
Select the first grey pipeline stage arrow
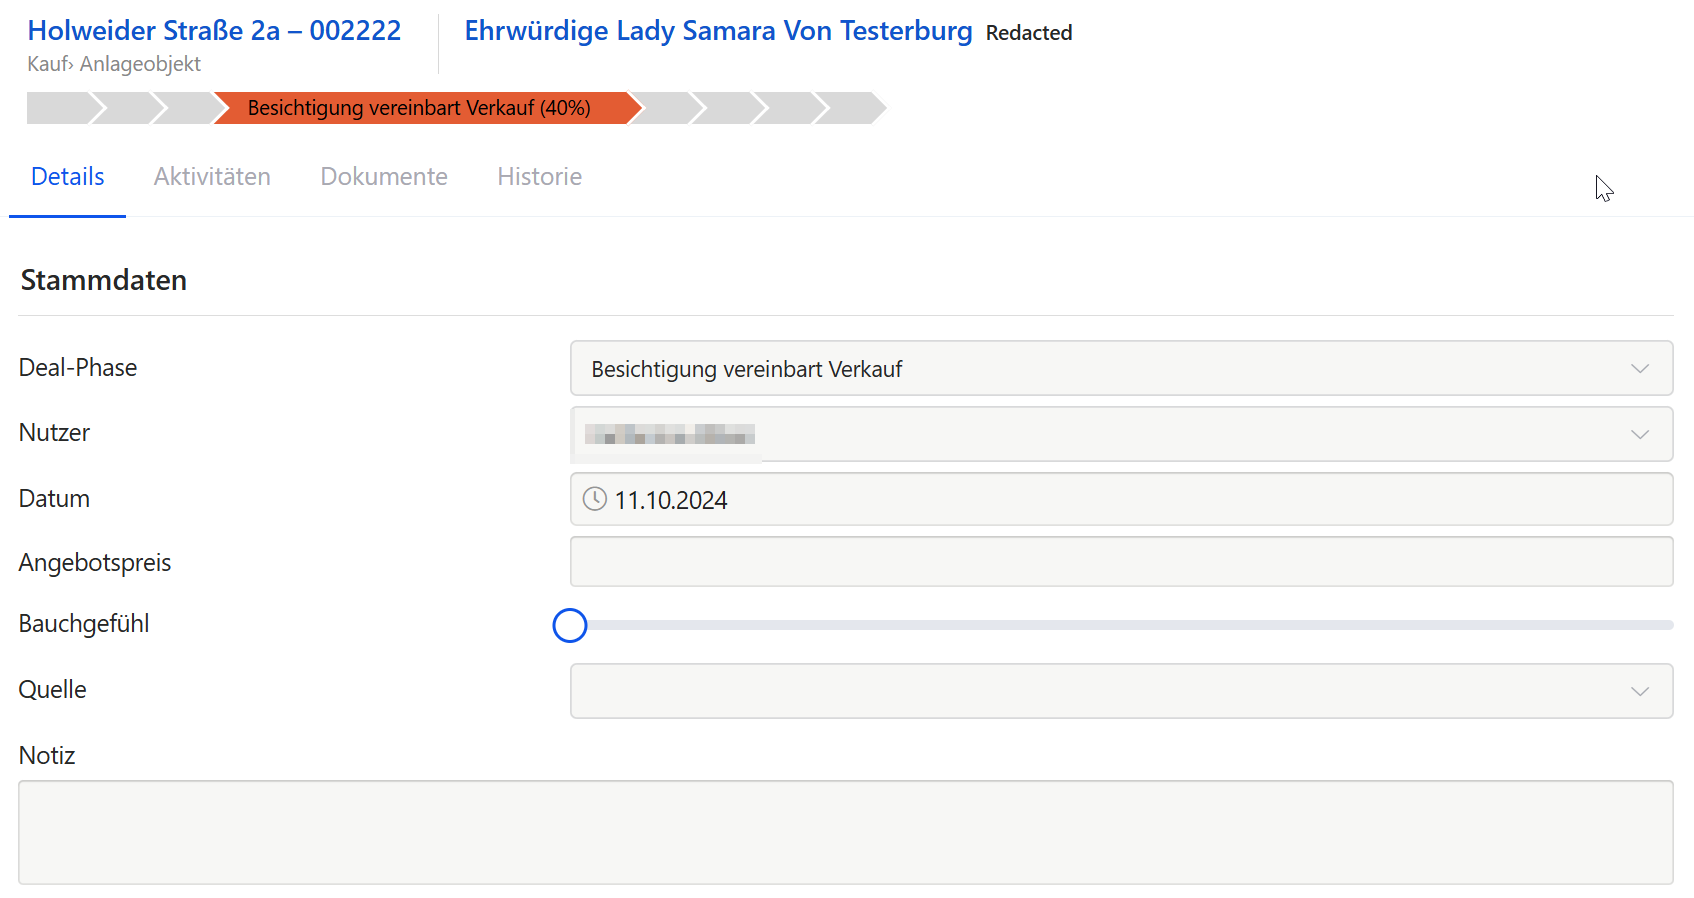(58, 108)
